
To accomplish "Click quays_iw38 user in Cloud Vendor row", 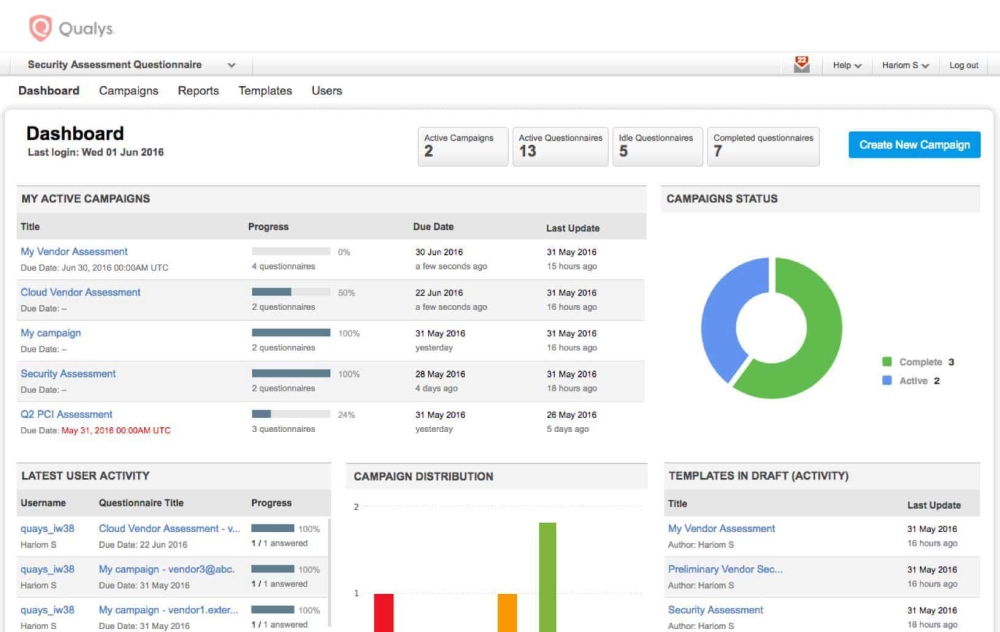I will pyautogui.click(x=47, y=528).
